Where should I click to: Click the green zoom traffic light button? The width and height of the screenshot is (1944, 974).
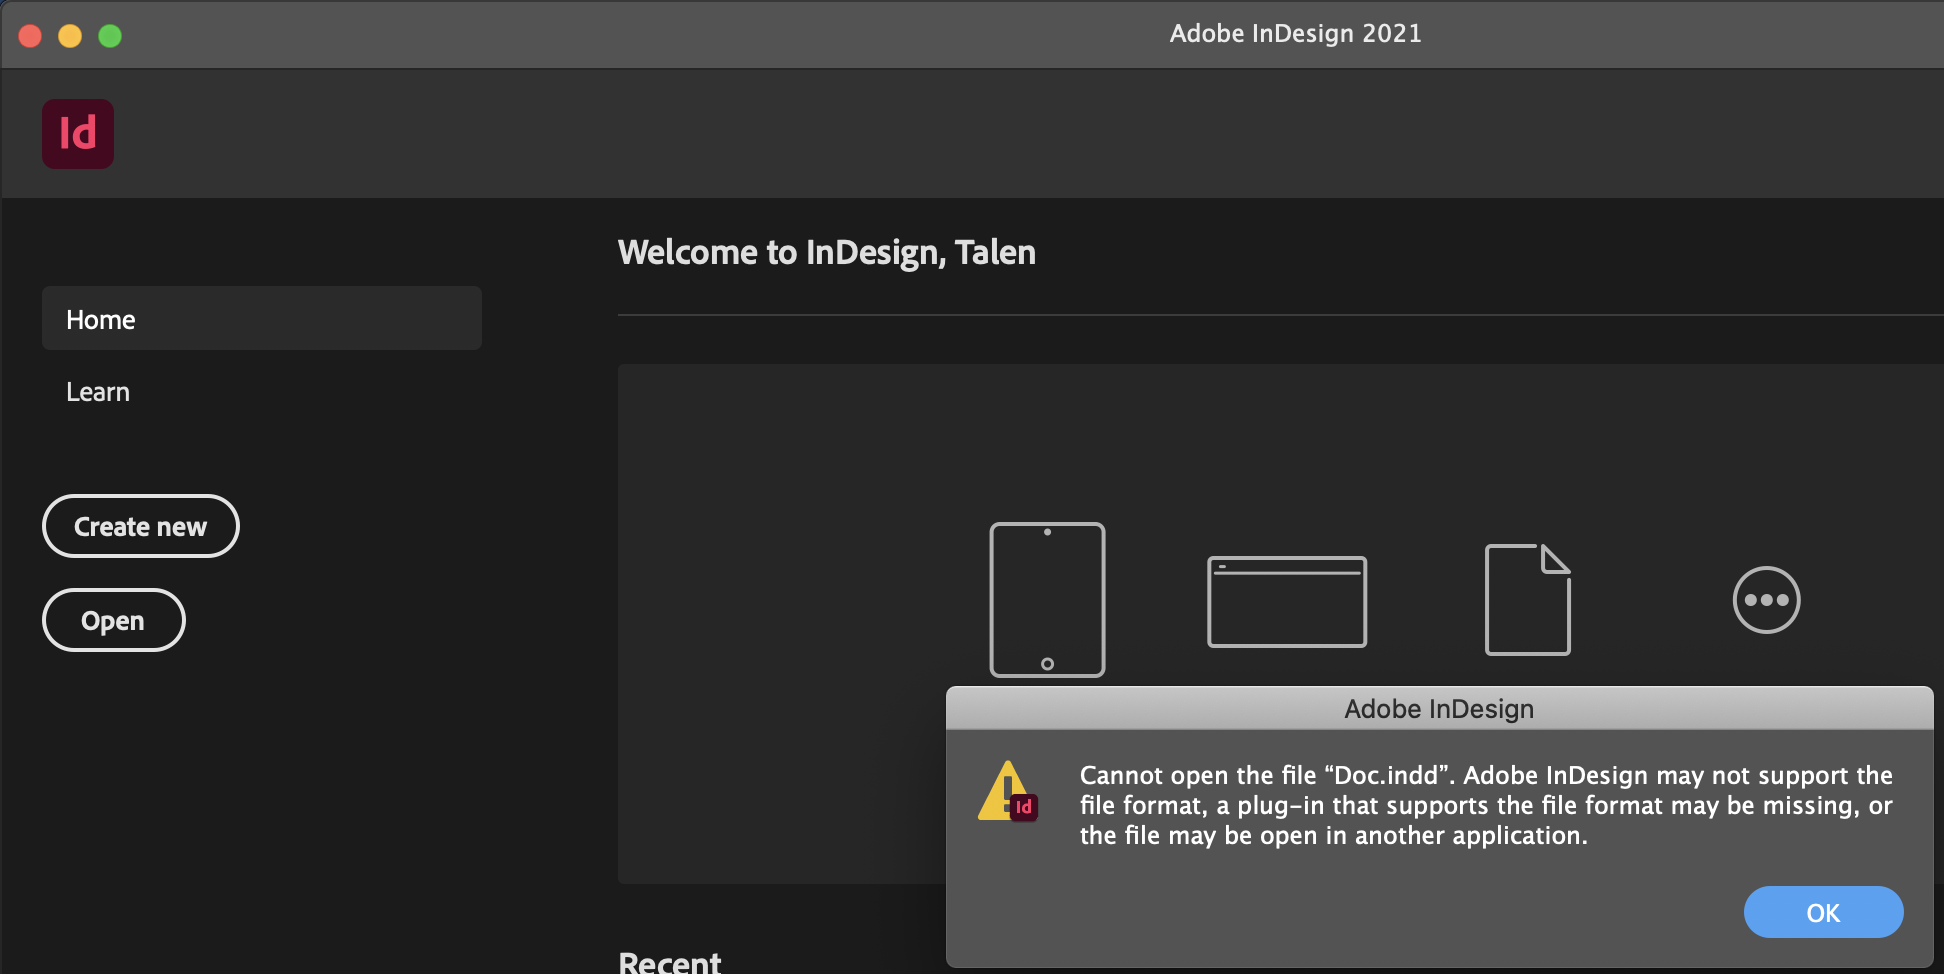110,34
